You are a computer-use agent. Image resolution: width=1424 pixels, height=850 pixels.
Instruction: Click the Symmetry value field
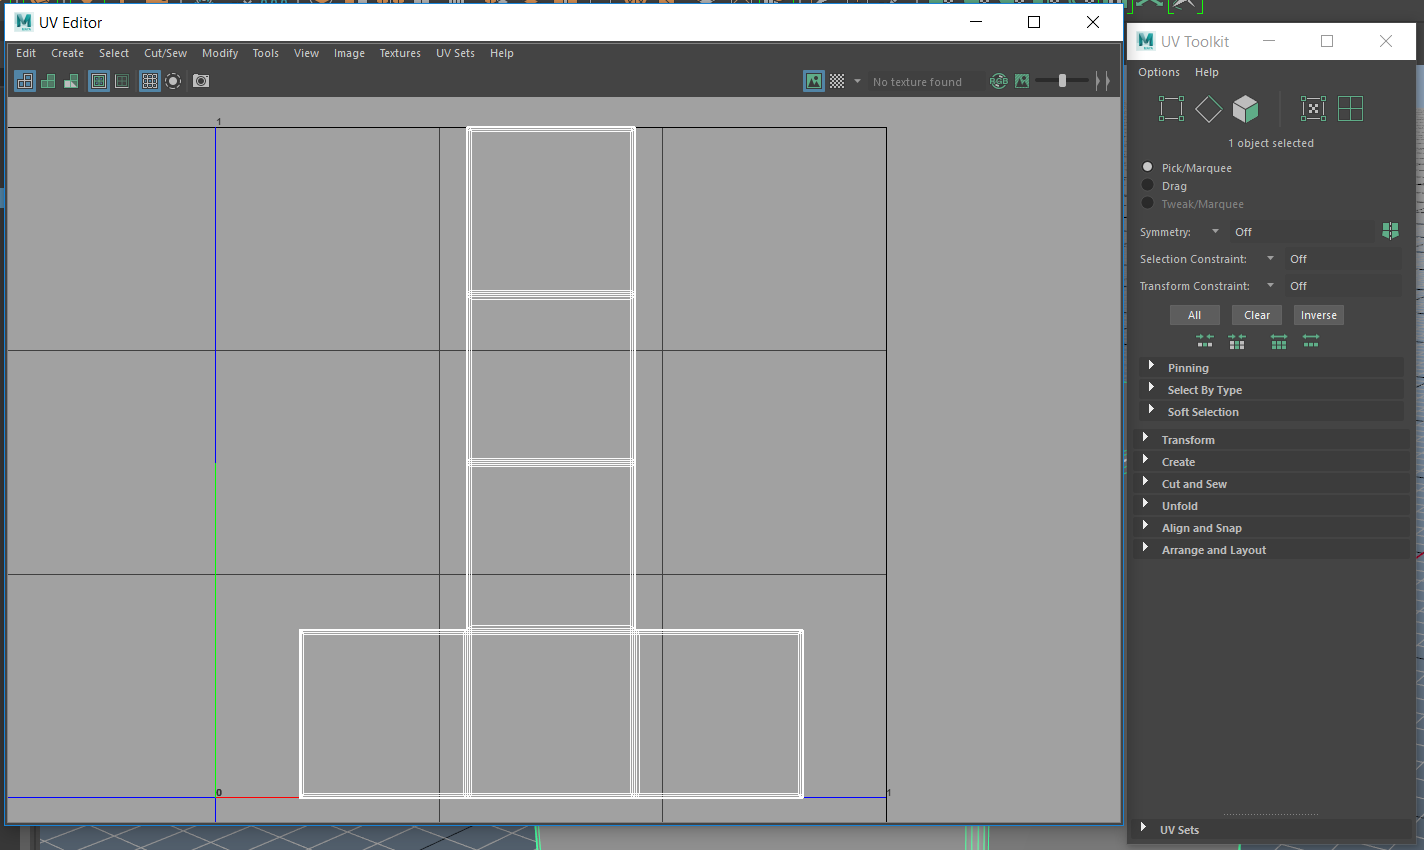click(x=1302, y=231)
